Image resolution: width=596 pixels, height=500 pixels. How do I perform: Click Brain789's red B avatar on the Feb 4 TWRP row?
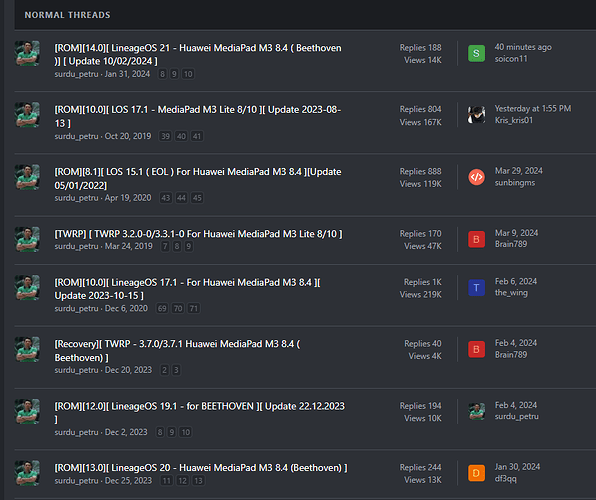[x=476, y=349]
